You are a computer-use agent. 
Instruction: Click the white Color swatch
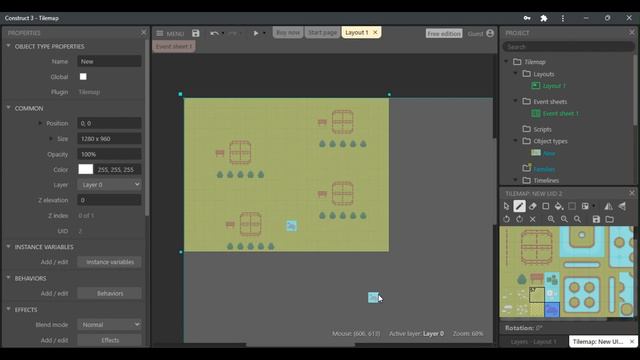[x=86, y=169]
